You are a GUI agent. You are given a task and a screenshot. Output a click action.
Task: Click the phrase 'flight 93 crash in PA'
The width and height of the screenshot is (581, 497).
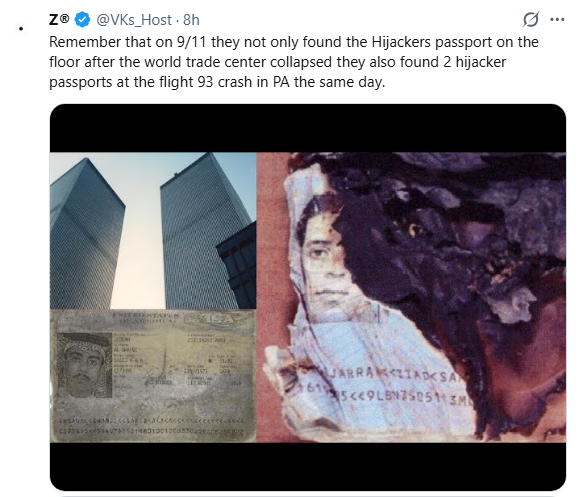click(219, 82)
